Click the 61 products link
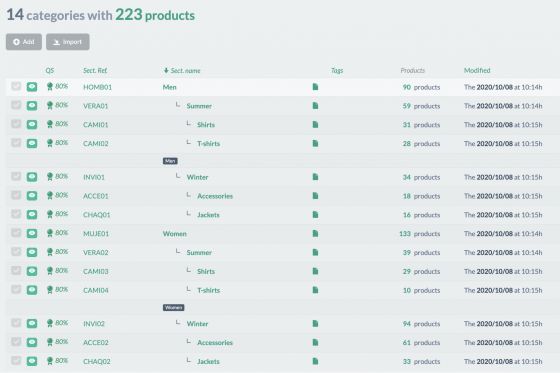Screen dimensions: 560x373 click(421, 343)
